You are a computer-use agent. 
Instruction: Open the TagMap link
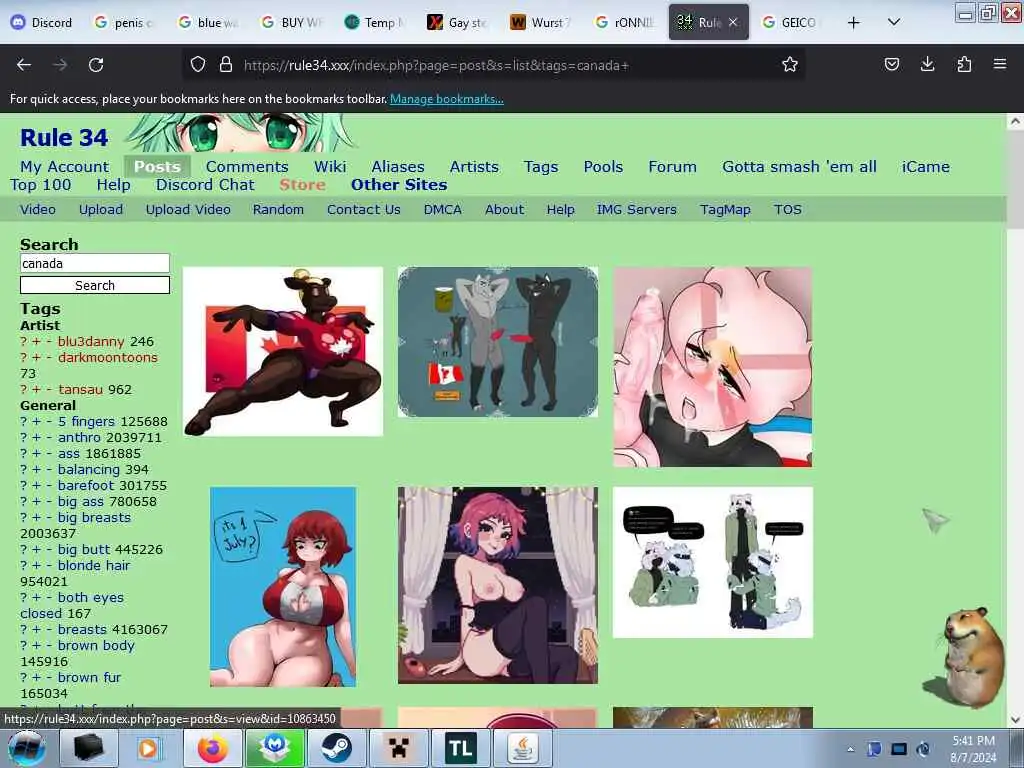[x=725, y=210]
